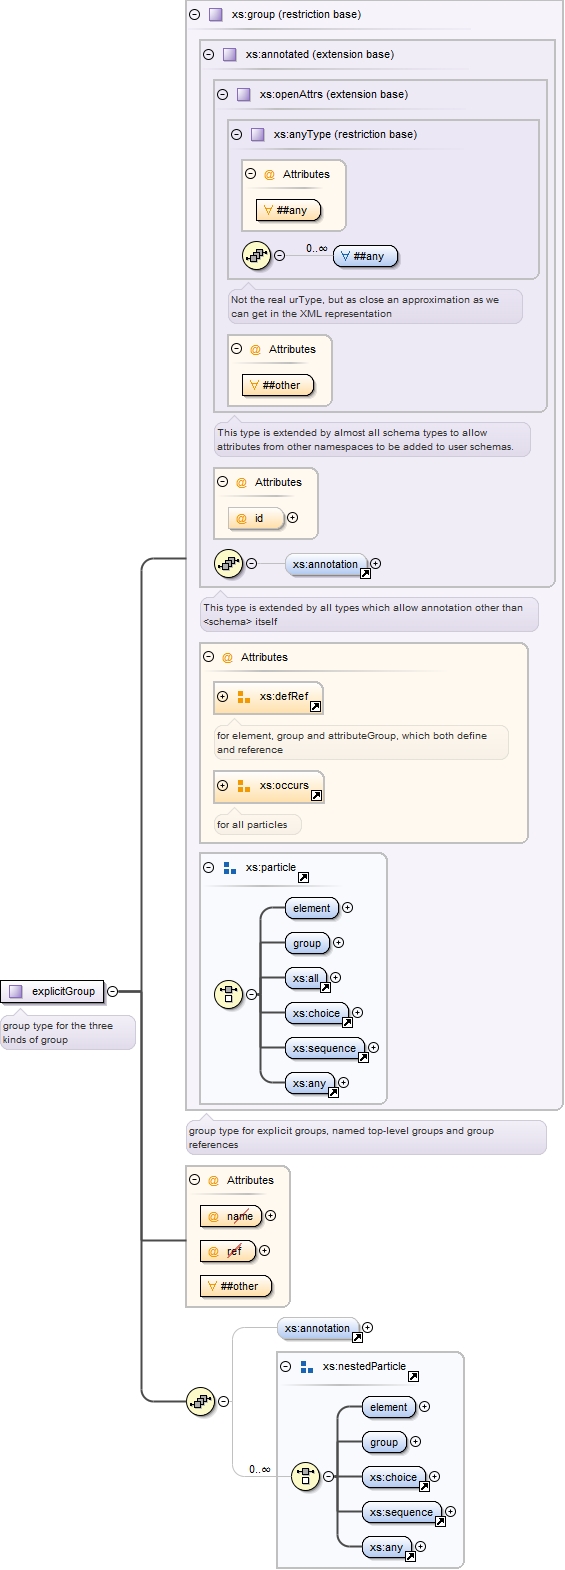Collapse the xs:annotated extension base box
Viewport: 565px width, 1570px height.
[x=208, y=54]
